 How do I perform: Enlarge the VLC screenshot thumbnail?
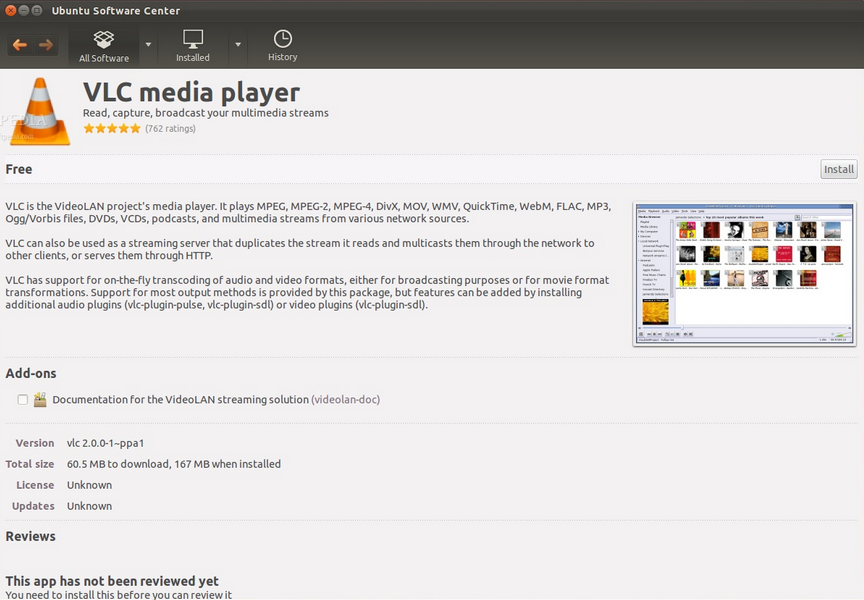click(x=744, y=274)
